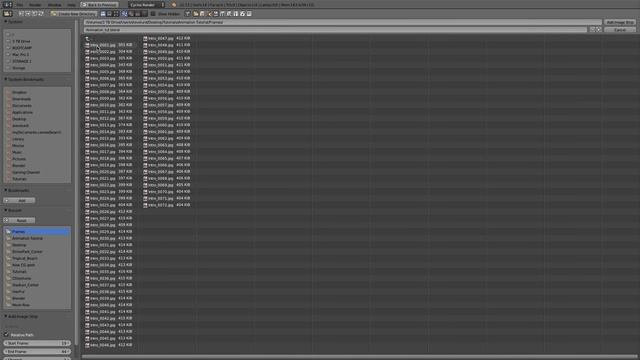Image resolution: width=640 pixels, height=360 pixels.
Task: Open the File menu
Action: (20, 4)
